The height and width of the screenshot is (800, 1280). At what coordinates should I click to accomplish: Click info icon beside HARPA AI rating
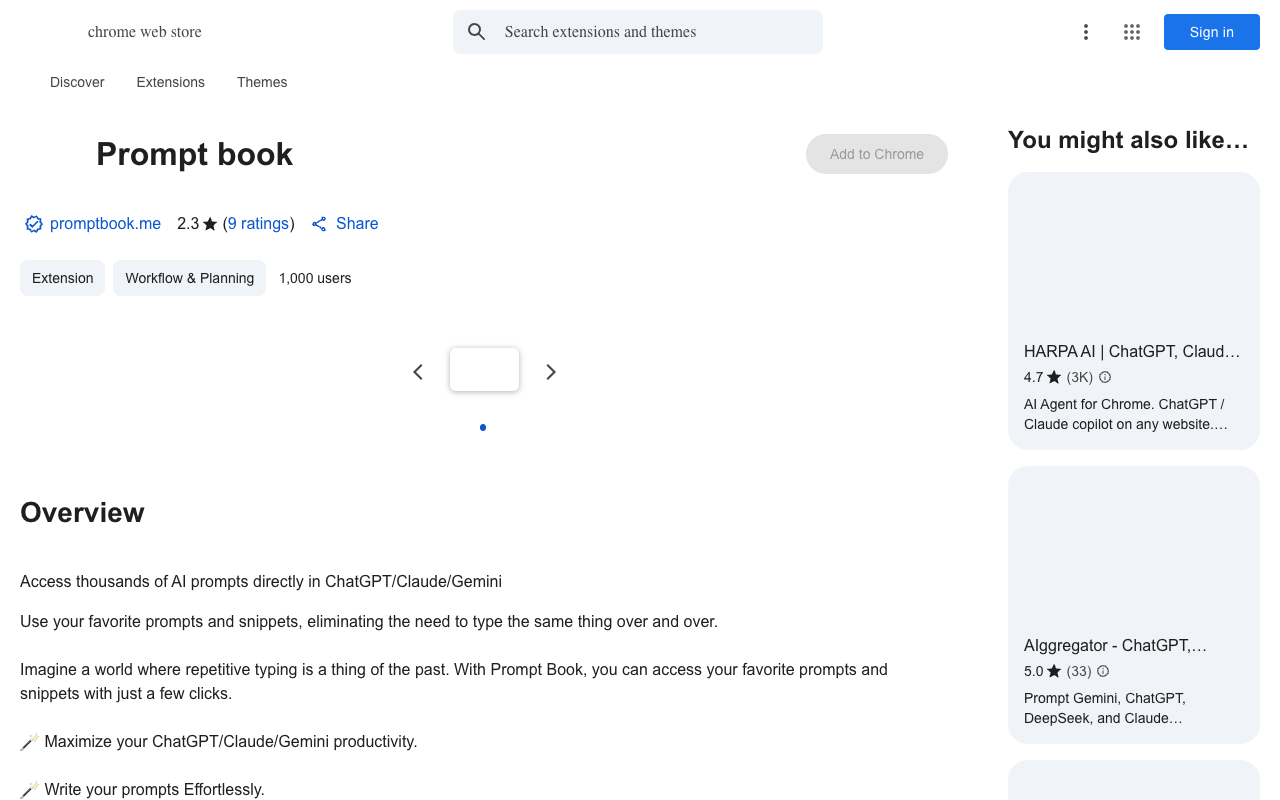pos(1105,377)
